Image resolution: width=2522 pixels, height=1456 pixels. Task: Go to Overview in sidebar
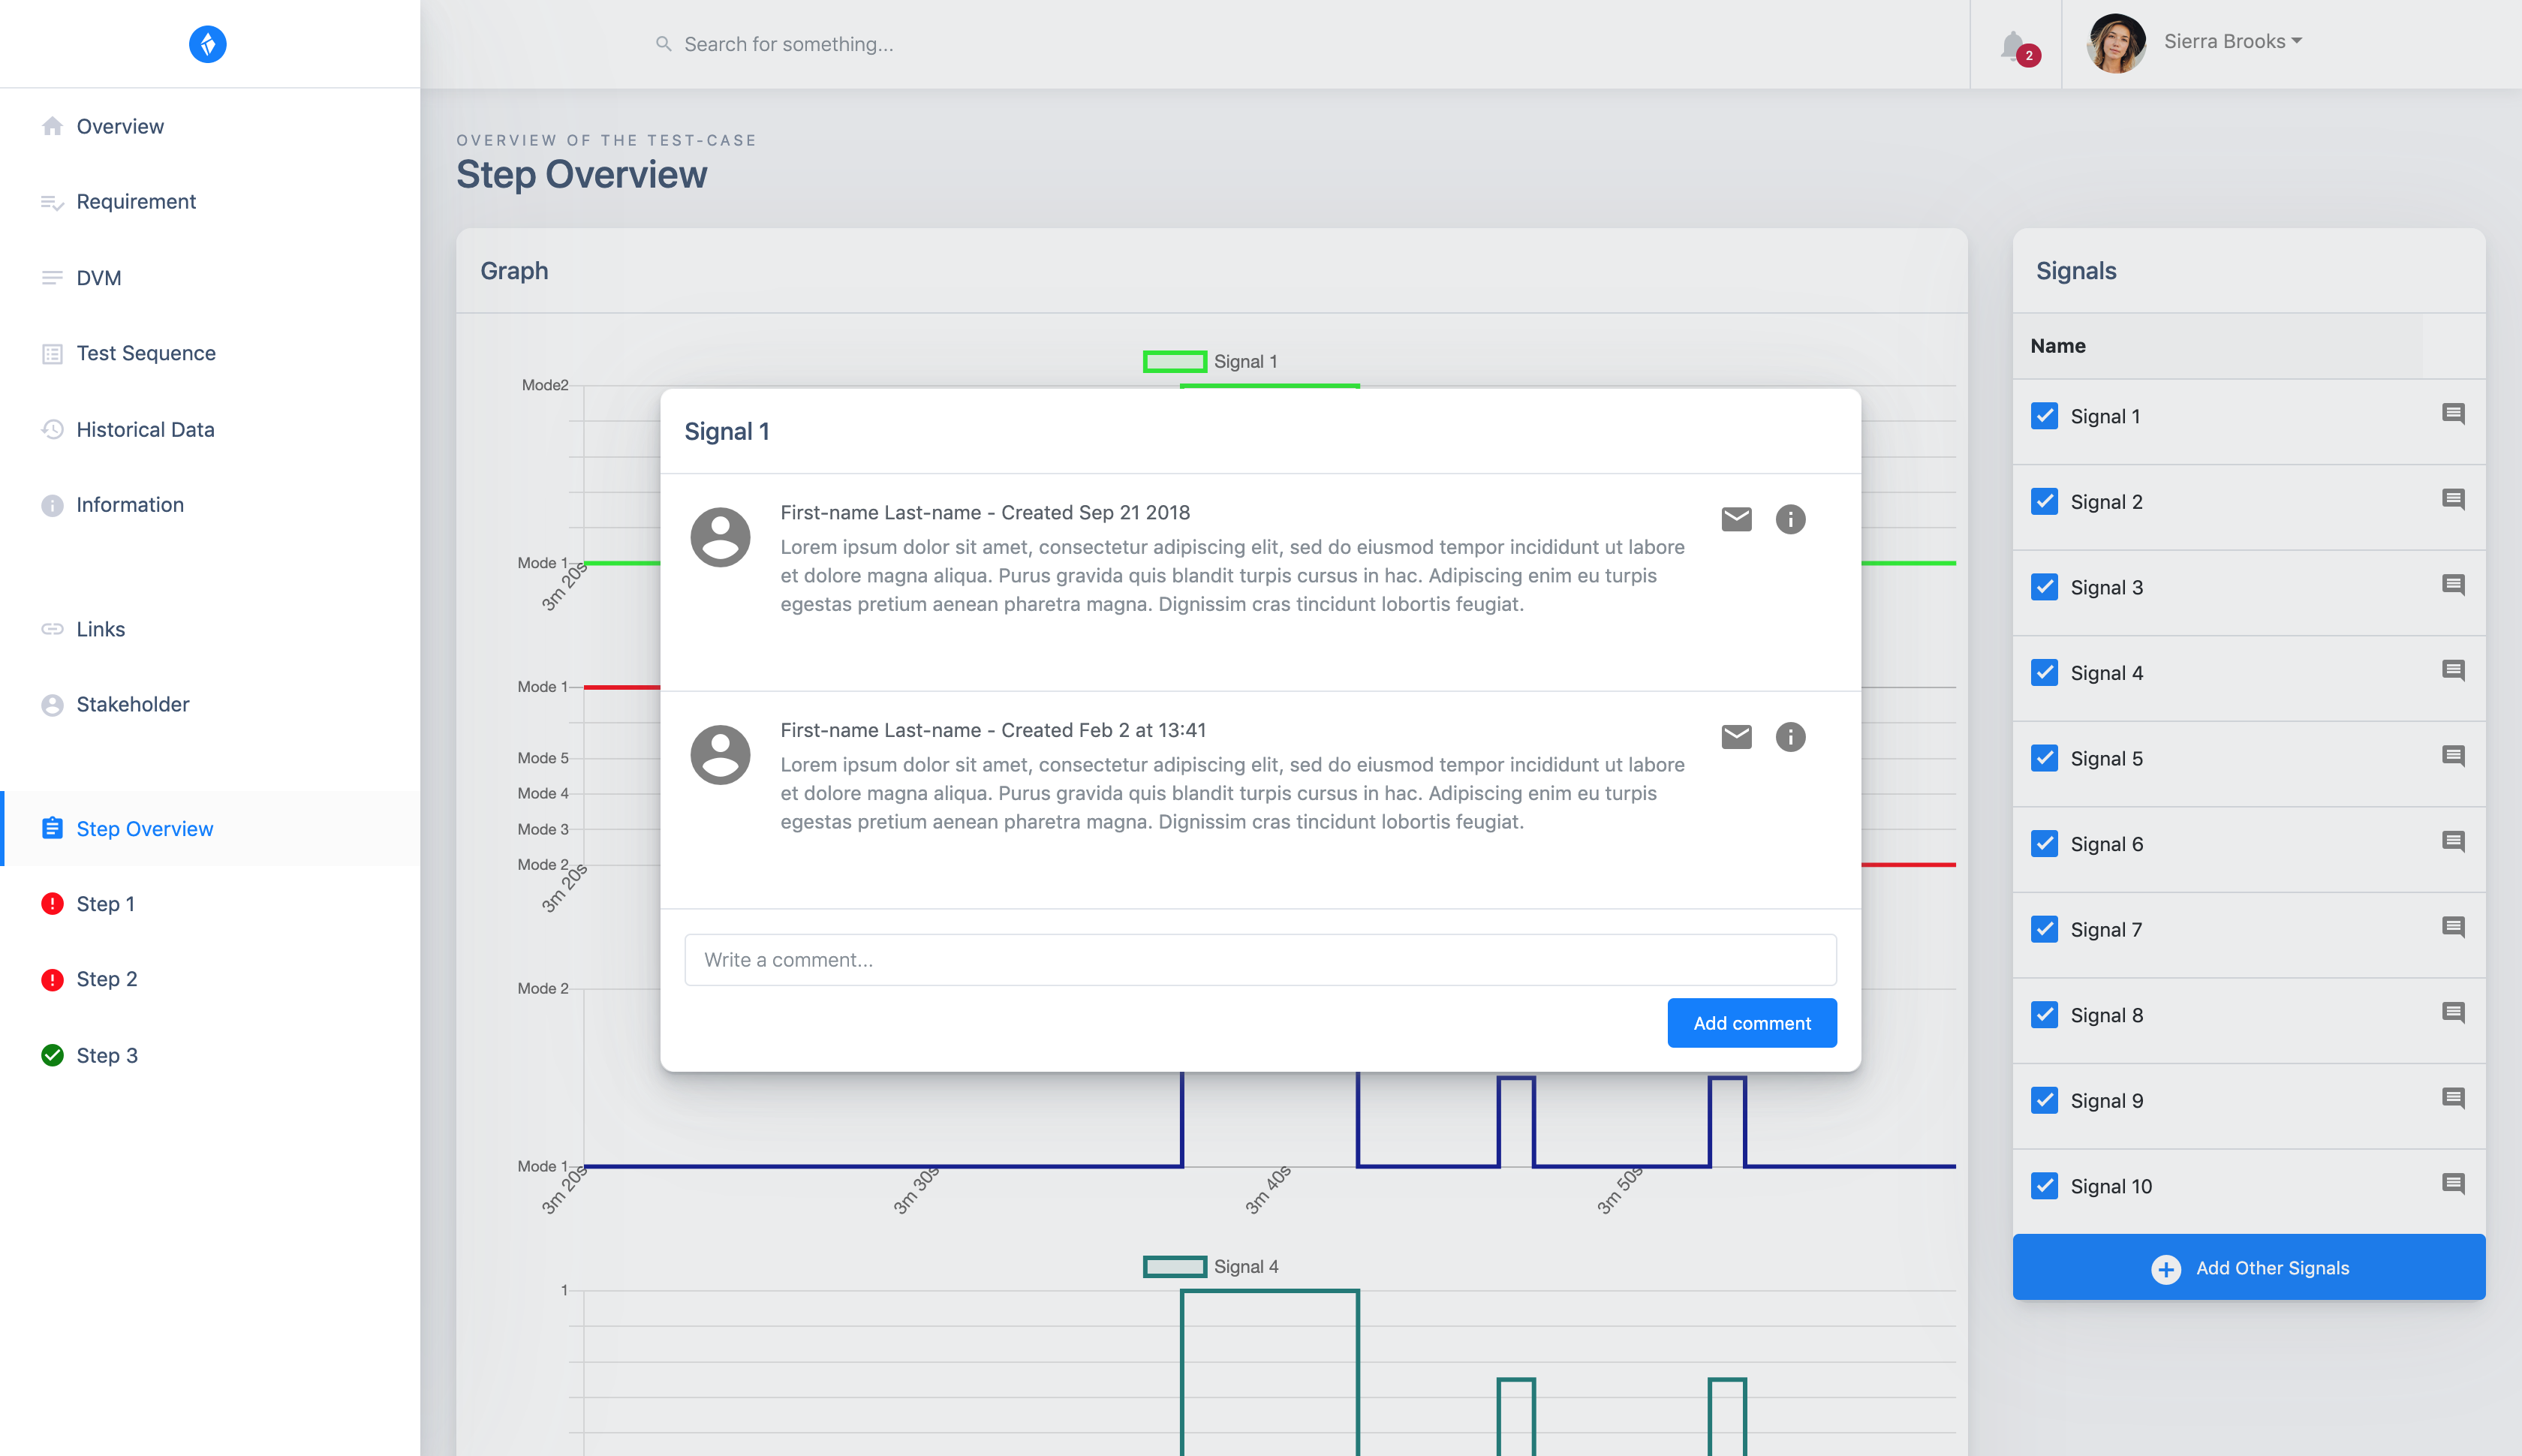click(x=210, y=126)
